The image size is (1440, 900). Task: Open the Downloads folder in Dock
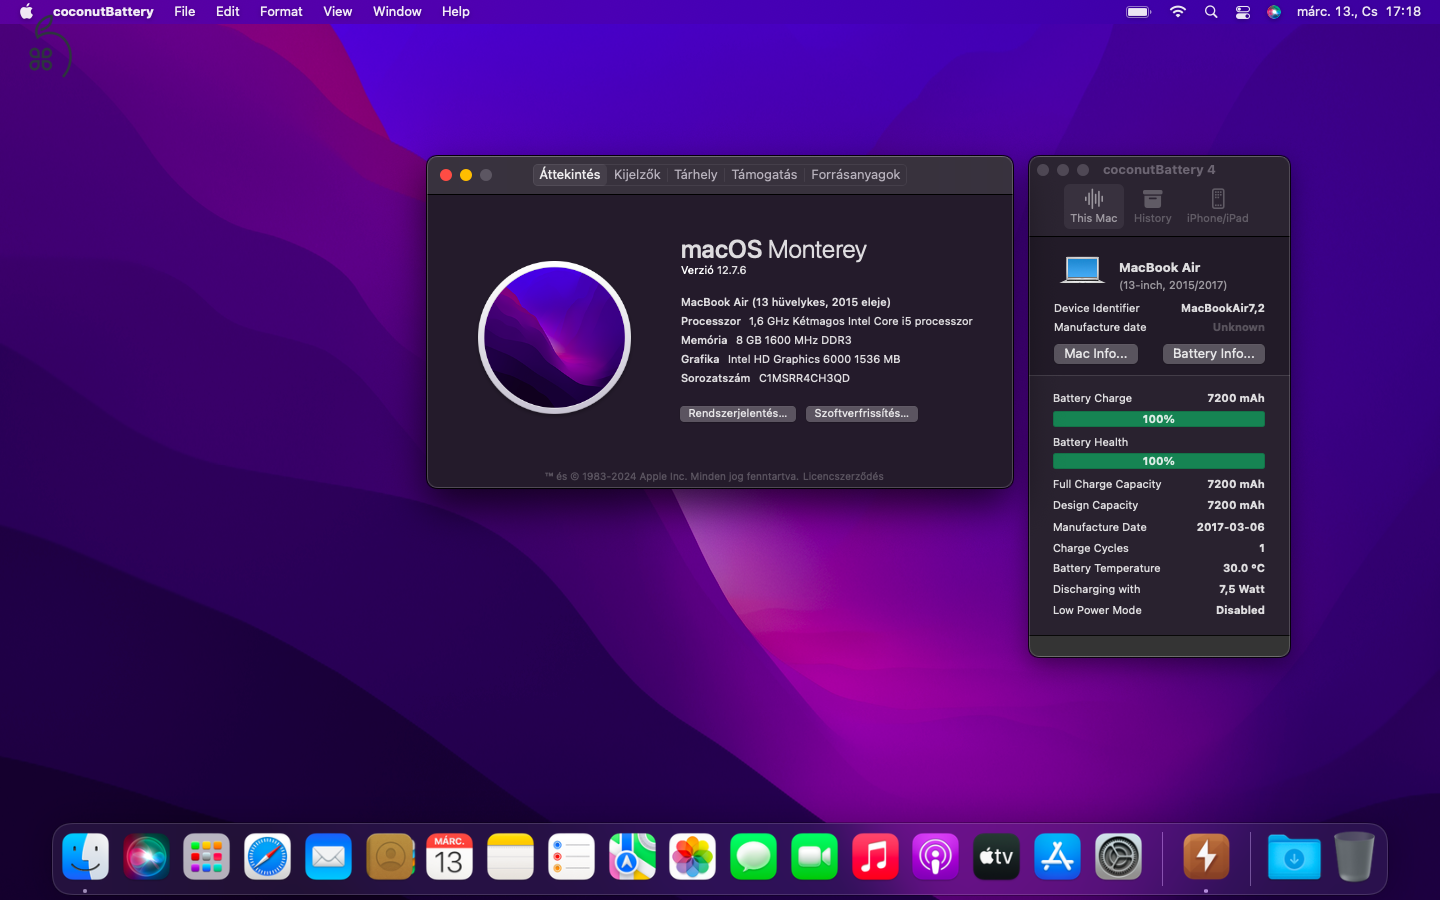tap(1294, 857)
